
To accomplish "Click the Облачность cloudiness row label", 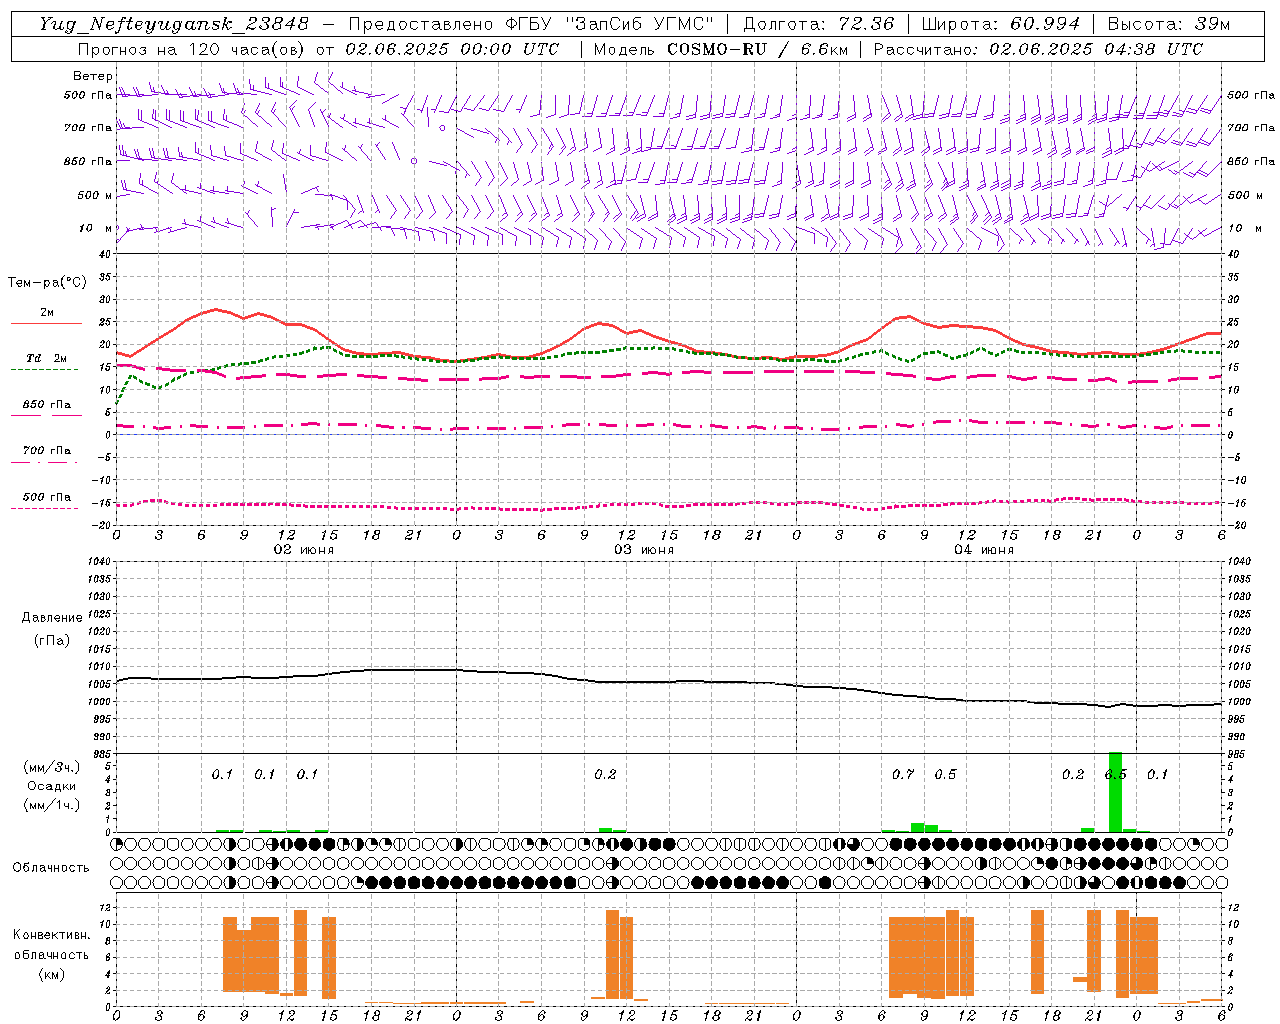I will pyautogui.click(x=51, y=868).
